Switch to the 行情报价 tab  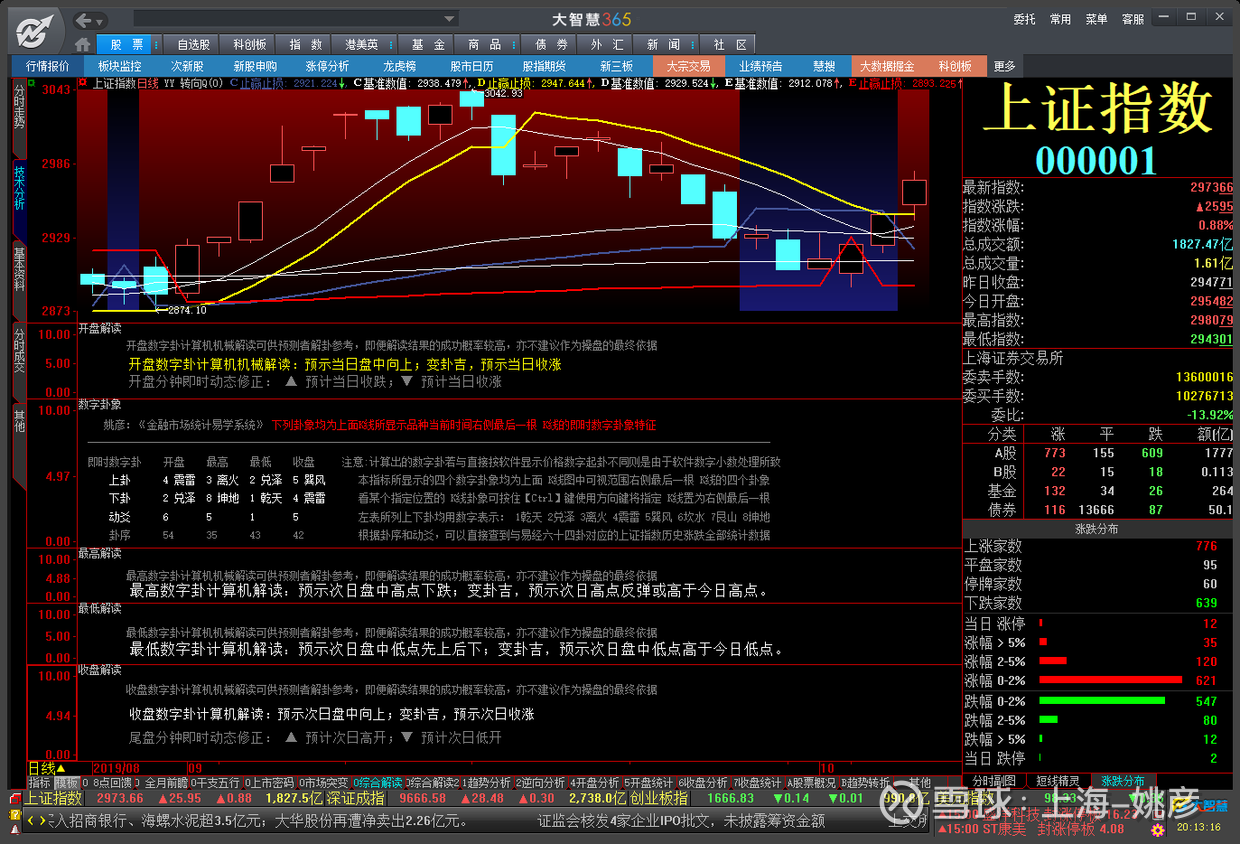coord(47,66)
